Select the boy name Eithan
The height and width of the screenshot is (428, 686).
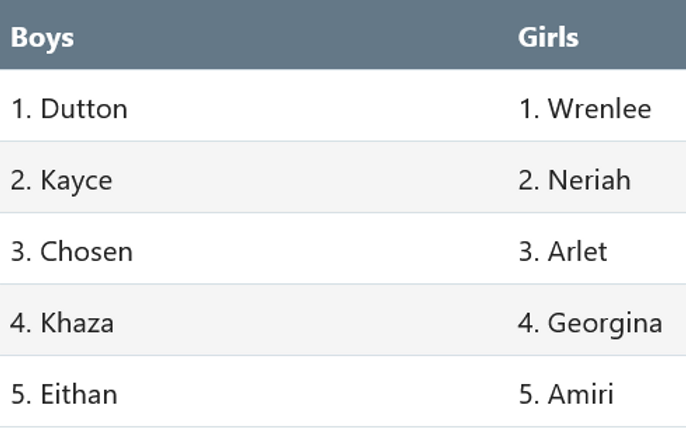coord(79,394)
